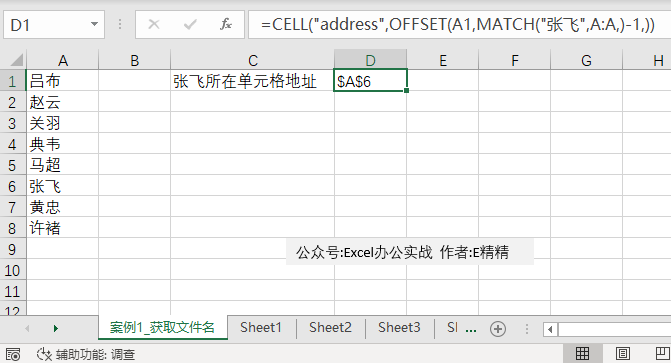Click the tab bar split handle dots
This screenshot has height=363, width=671.
527,329
